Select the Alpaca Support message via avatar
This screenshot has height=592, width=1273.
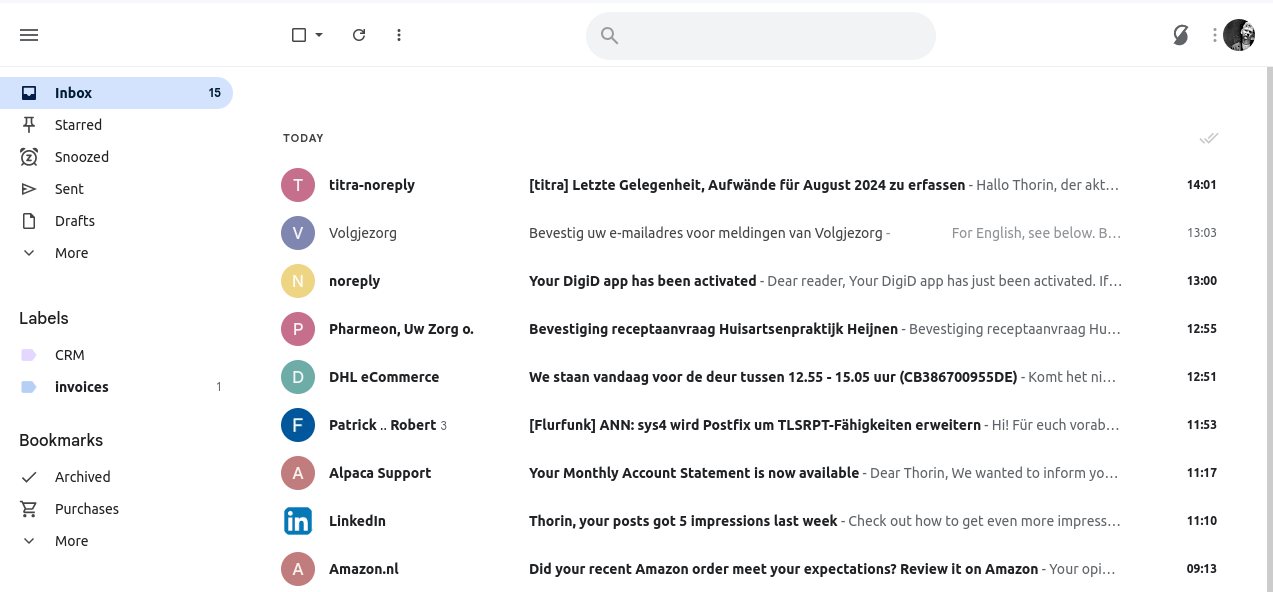click(298, 473)
